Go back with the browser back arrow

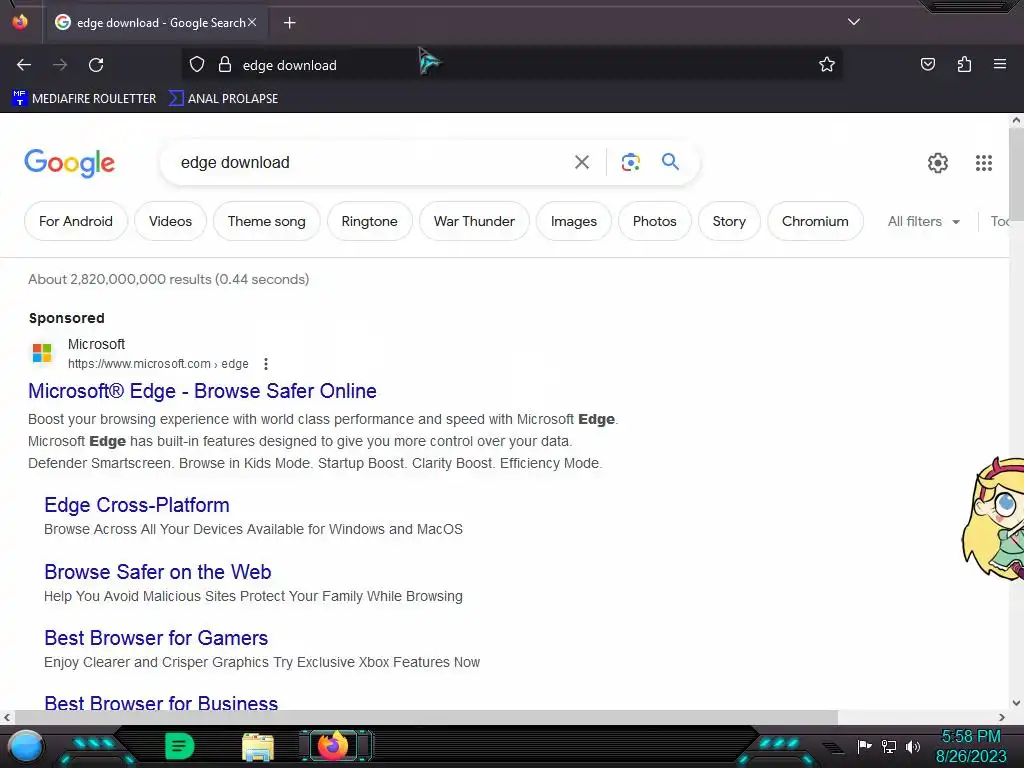[x=24, y=65]
